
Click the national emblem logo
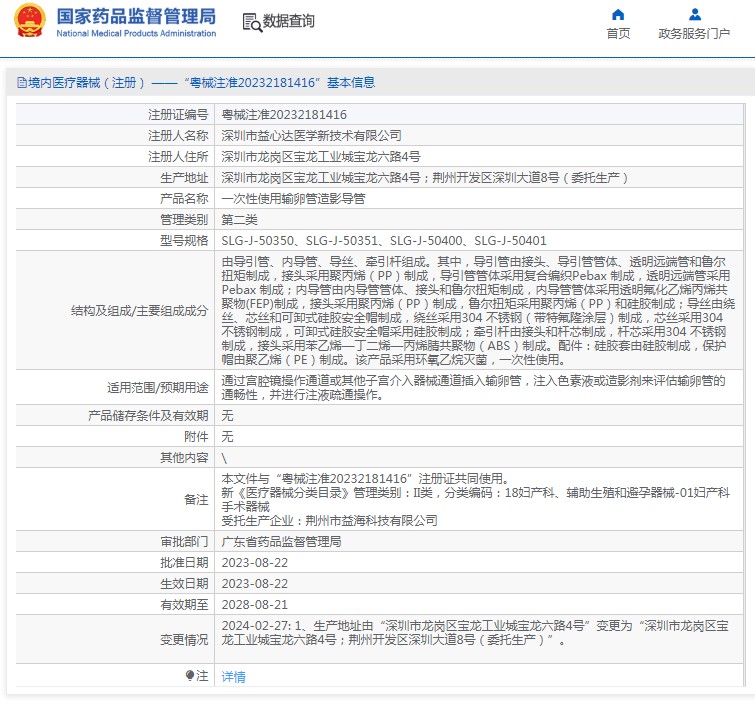(29, 21)
